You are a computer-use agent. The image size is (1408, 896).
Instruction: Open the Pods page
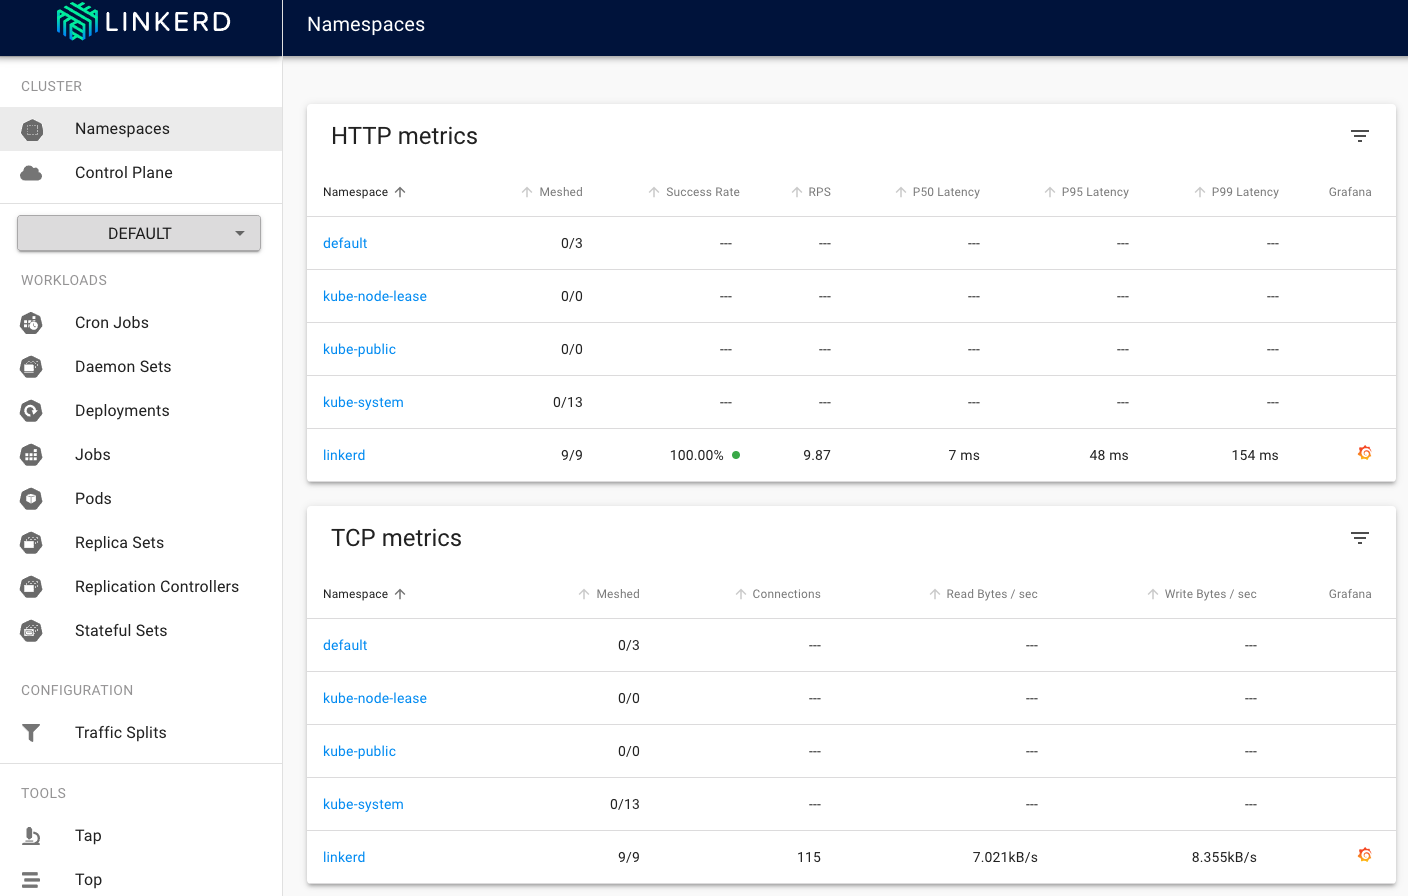pyautogui.click(x=141, y=499)
